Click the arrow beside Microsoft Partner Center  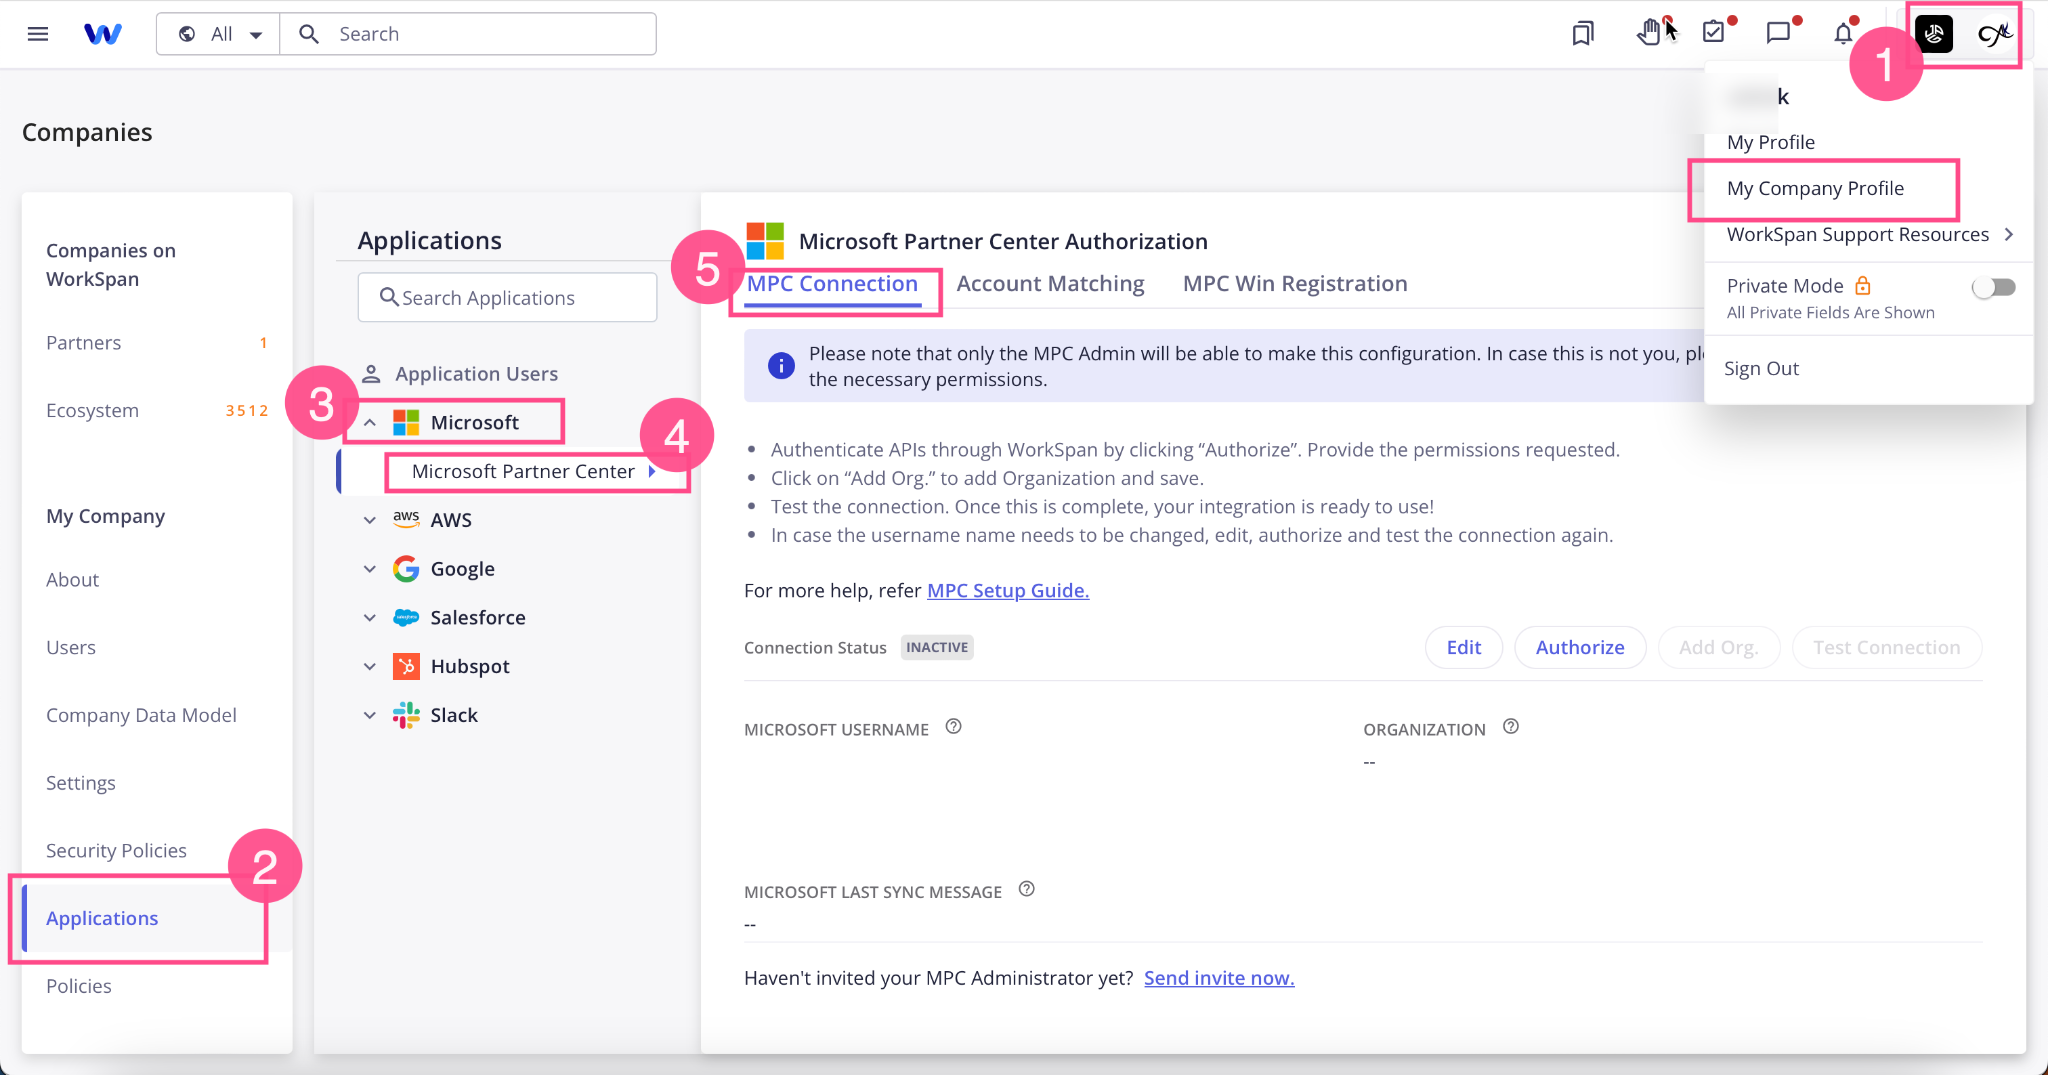click(x=652, y=471)
